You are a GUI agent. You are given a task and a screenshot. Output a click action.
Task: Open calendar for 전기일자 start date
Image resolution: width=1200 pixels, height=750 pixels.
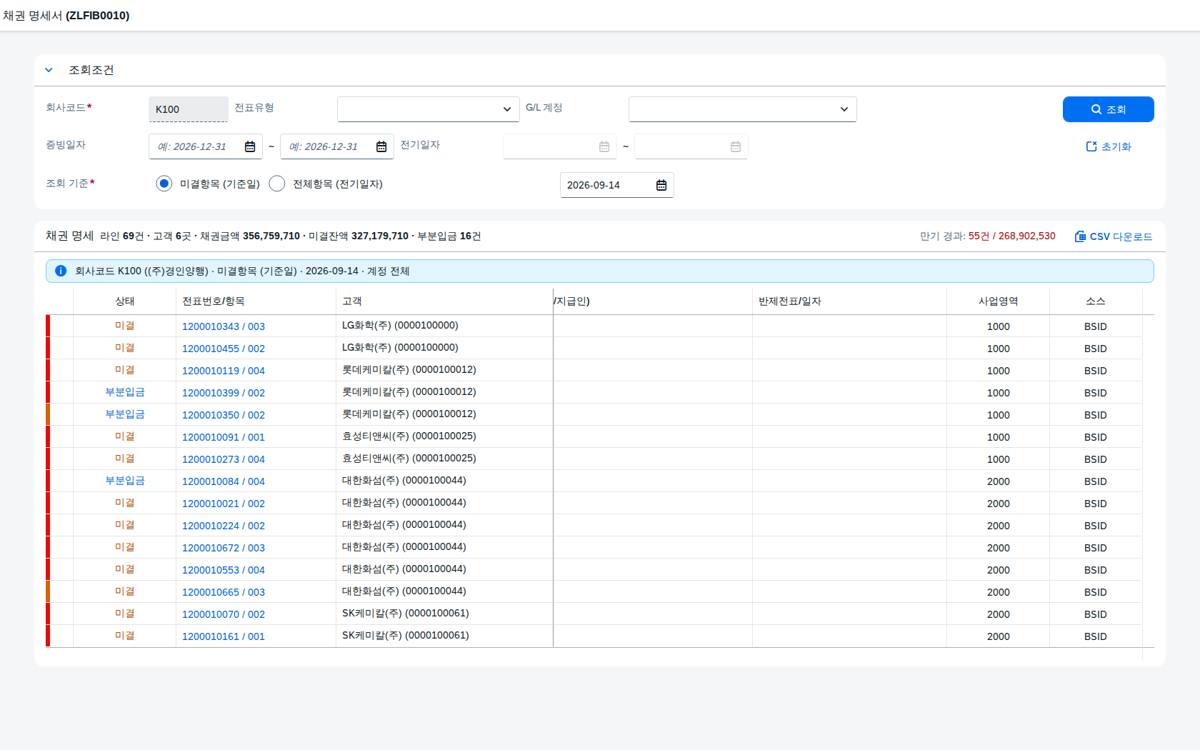[604, 146]
